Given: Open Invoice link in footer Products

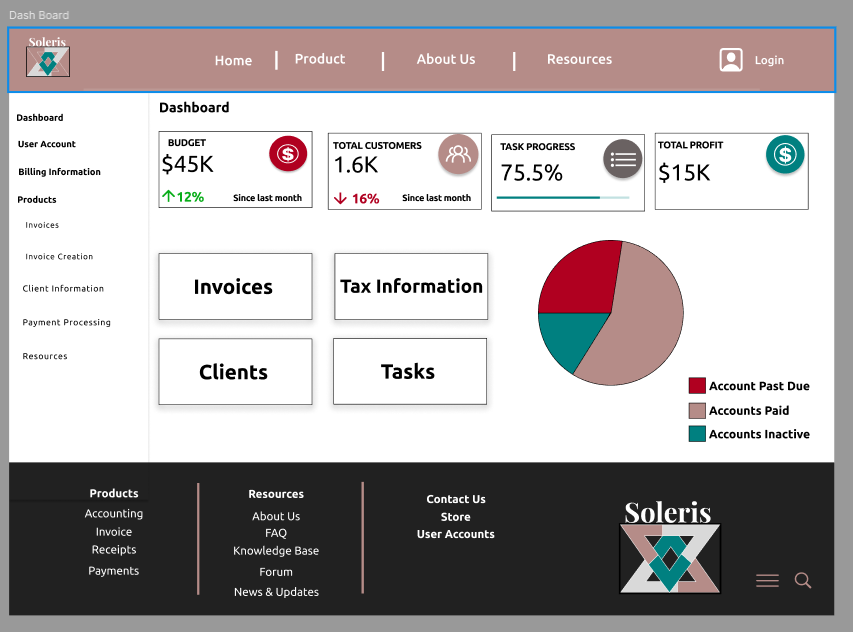Looking at the screenshot, I should coord(114,532).
